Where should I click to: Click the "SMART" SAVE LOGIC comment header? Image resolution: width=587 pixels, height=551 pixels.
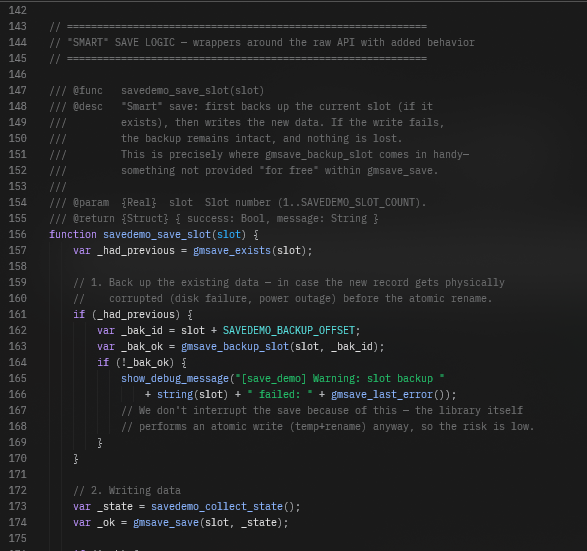tap(262, 42)
